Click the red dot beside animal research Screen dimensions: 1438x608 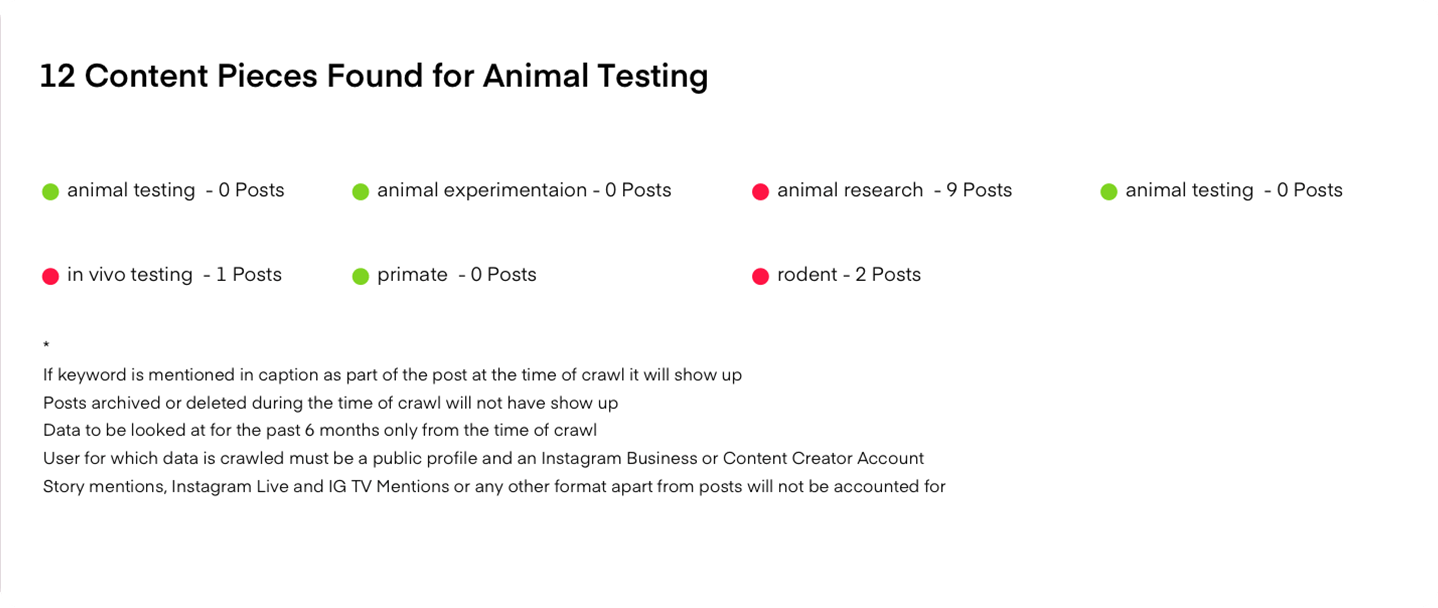click(760, 192)
